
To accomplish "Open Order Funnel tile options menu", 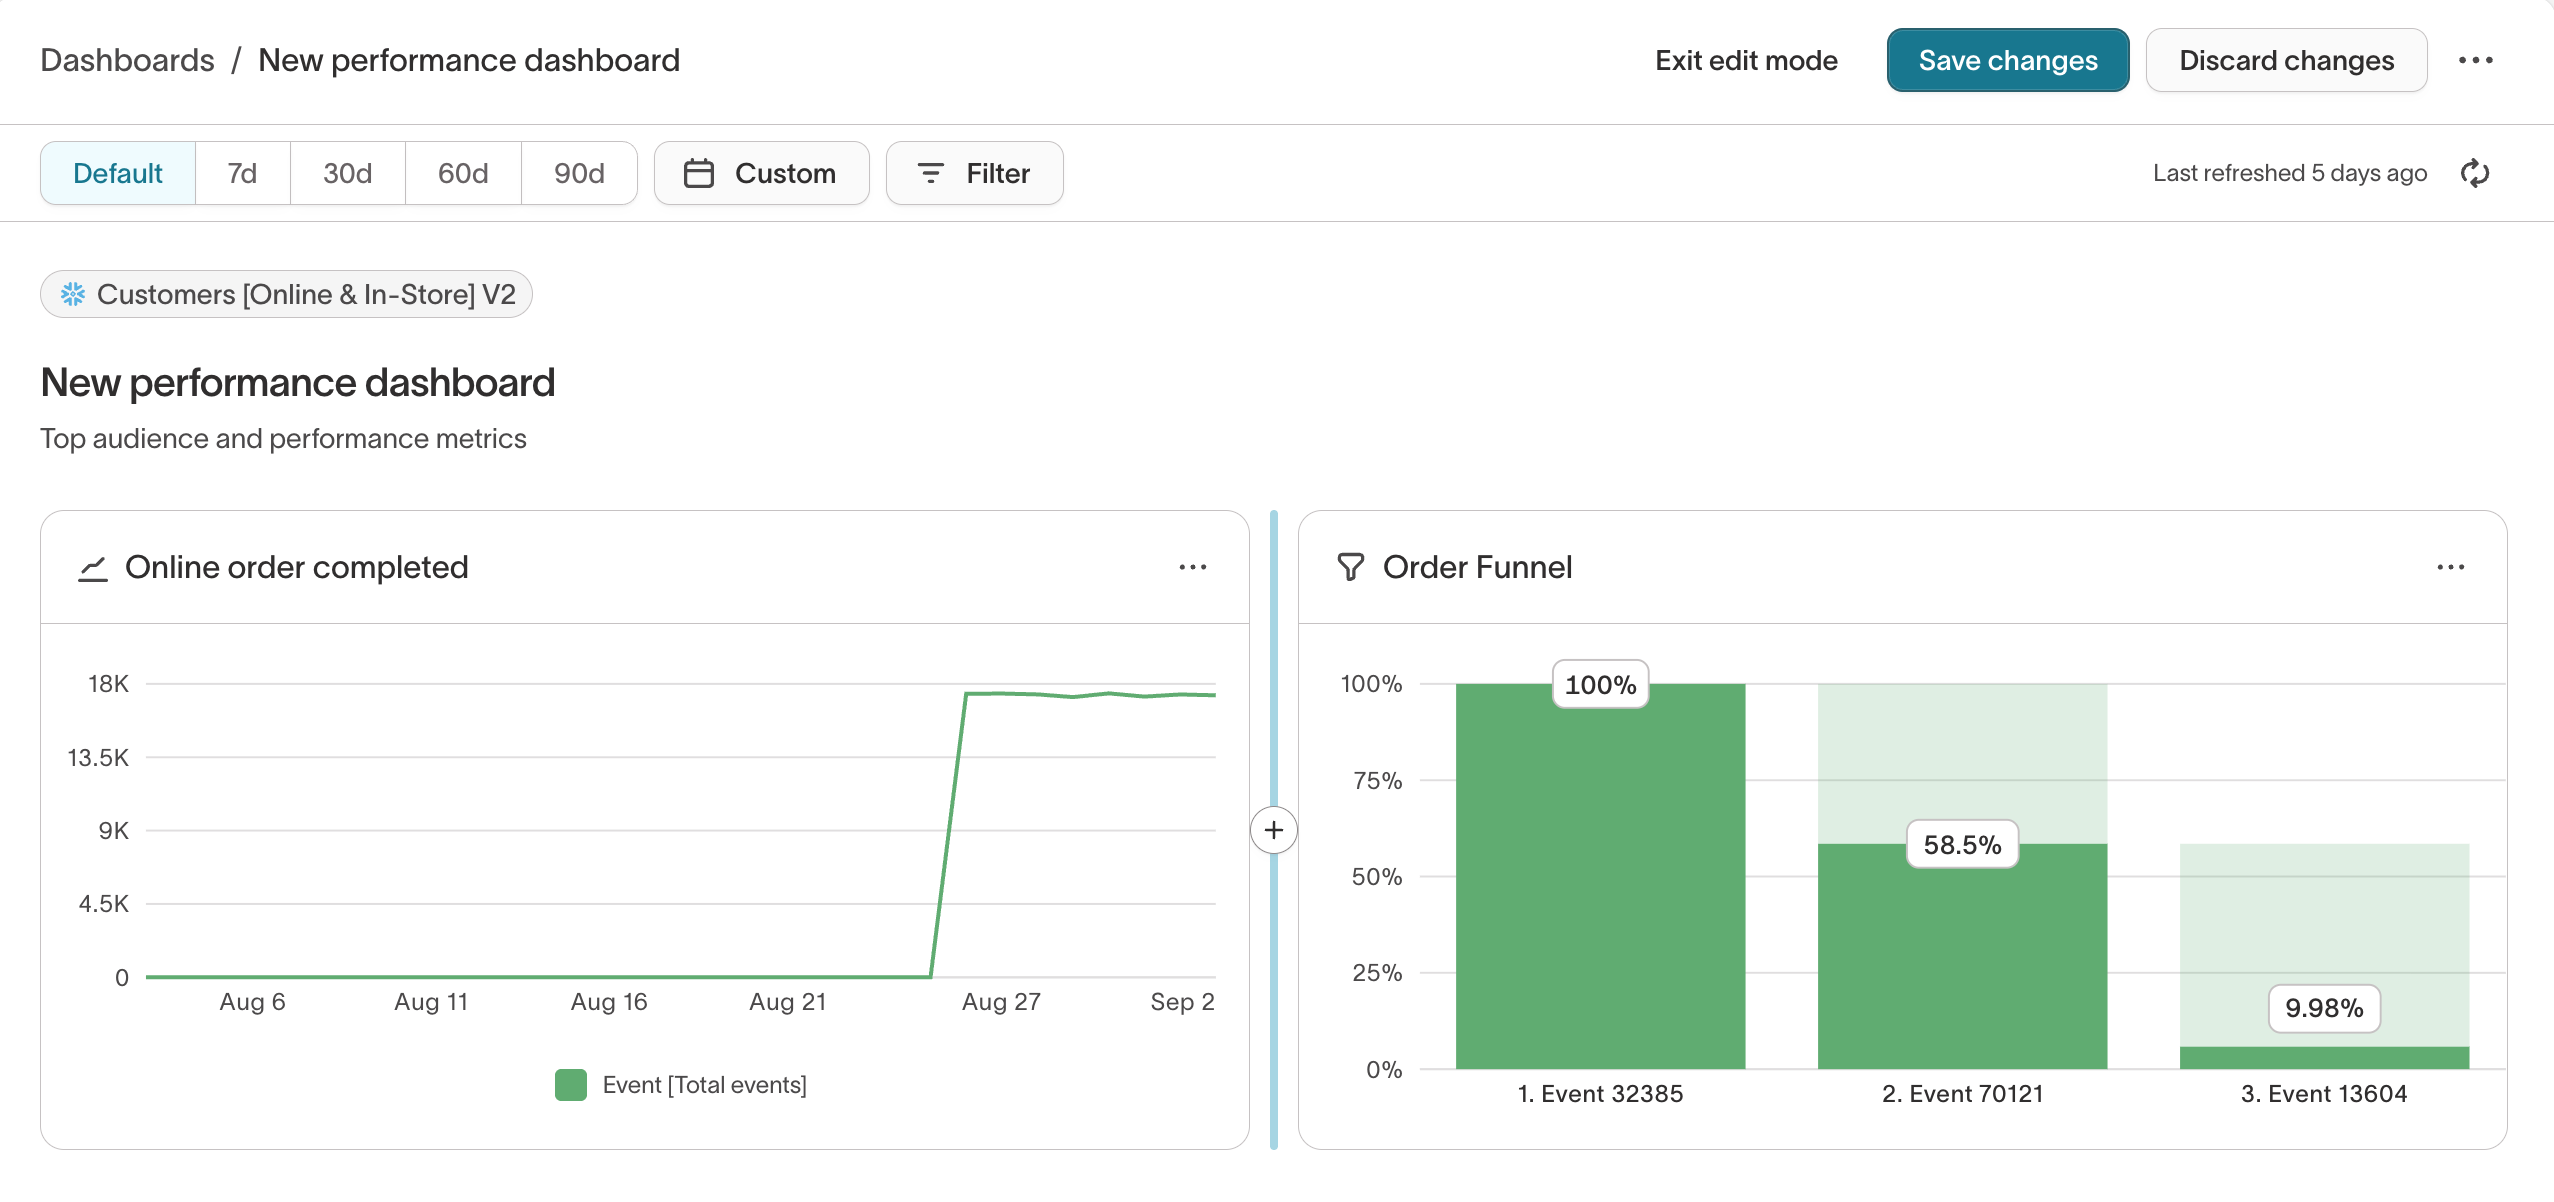I will pos(2450,567).
